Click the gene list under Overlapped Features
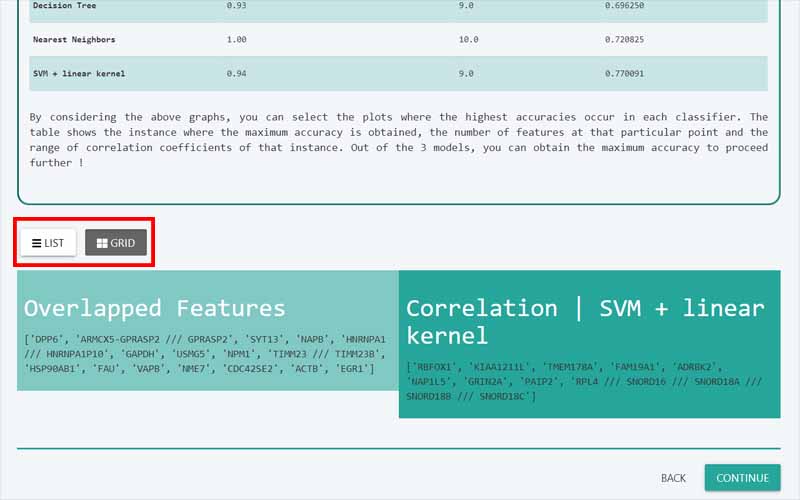This screenshot has width=800, height=500. click(x=205, y=354)
